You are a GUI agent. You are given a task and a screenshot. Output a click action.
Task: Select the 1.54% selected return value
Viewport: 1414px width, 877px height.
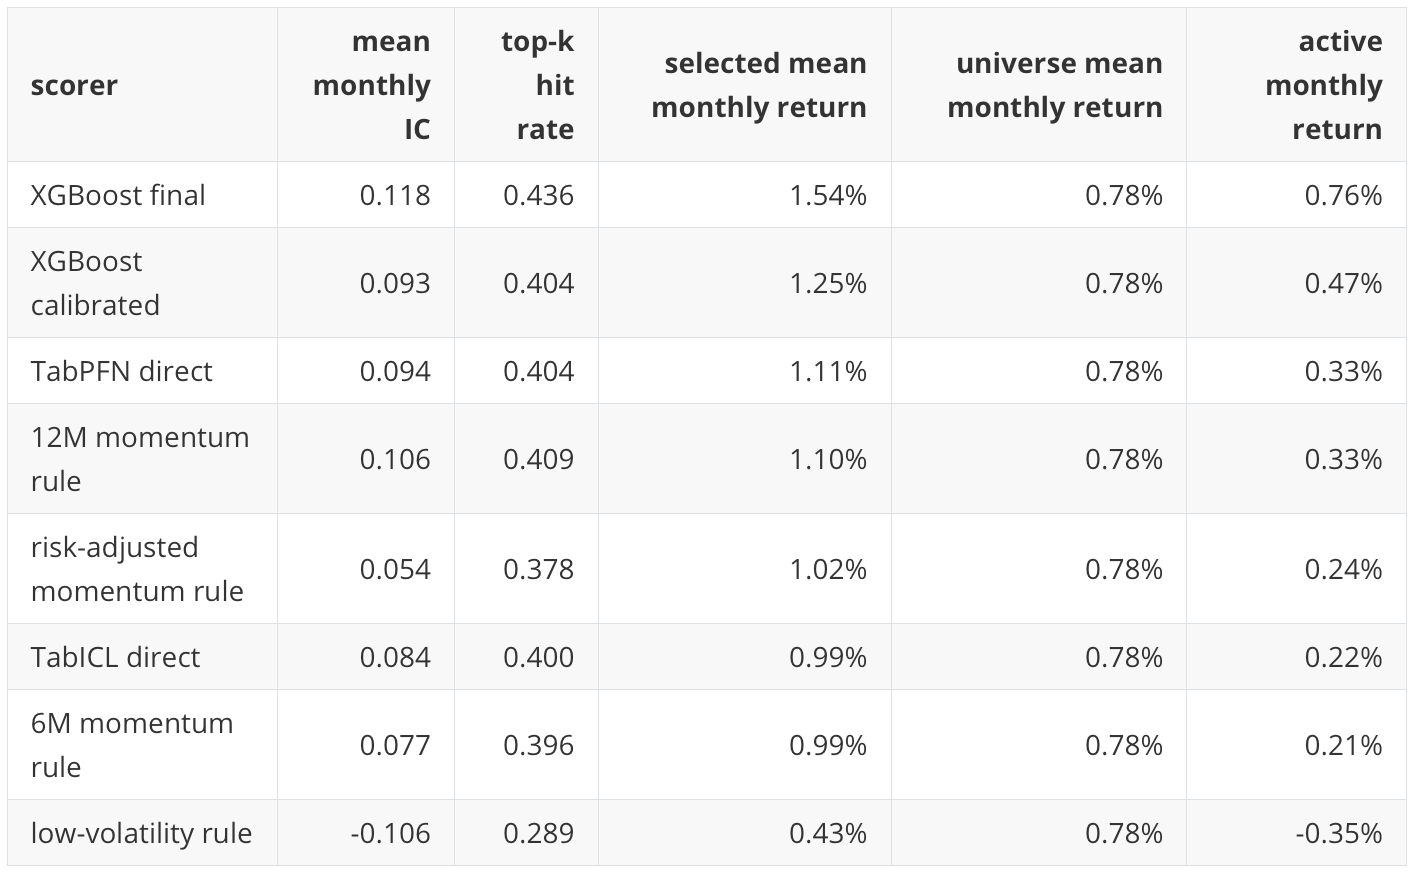(x=828, y=195)
